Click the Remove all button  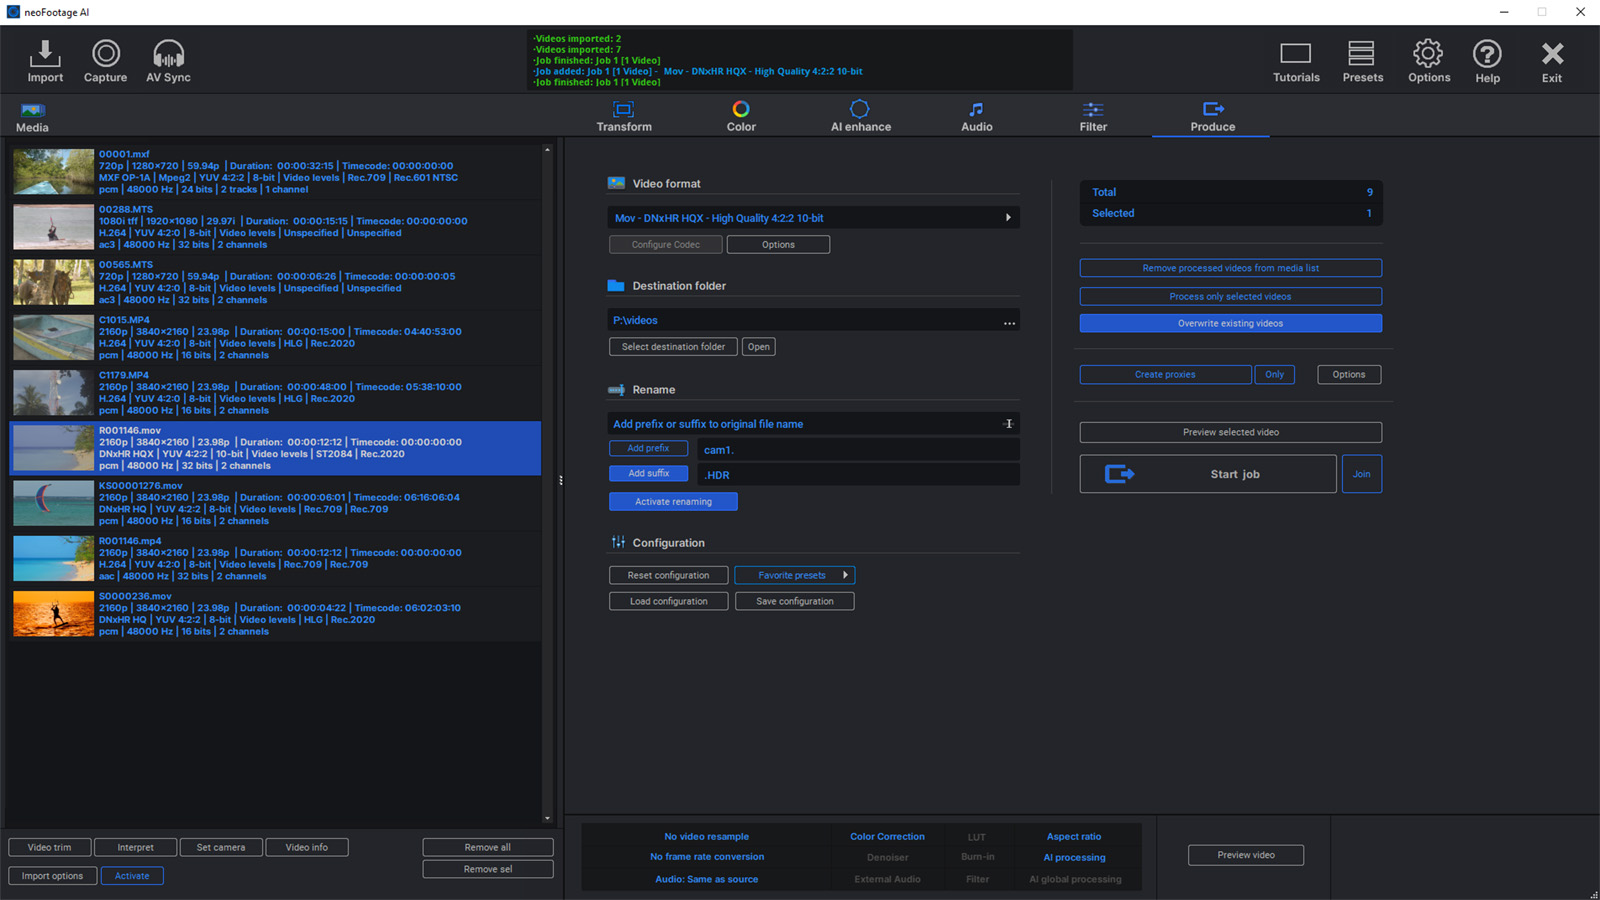tap(487, 847)
